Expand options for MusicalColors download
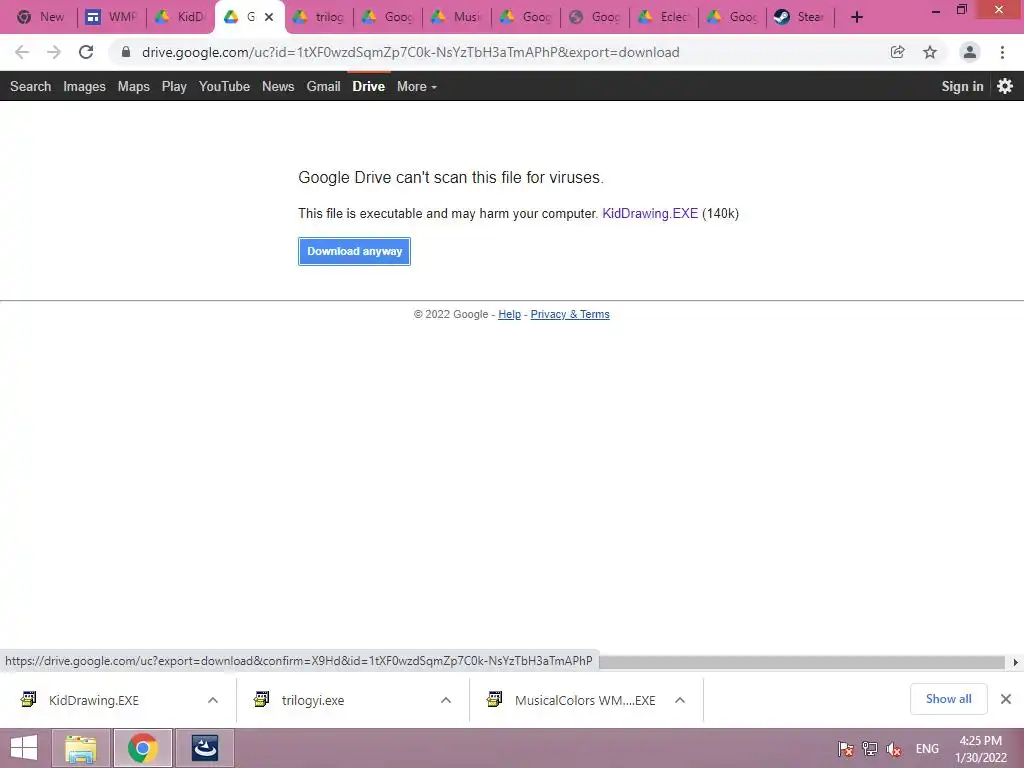Image resolution: width=1024 pixels, height=768 pixels. click(680, 700)
